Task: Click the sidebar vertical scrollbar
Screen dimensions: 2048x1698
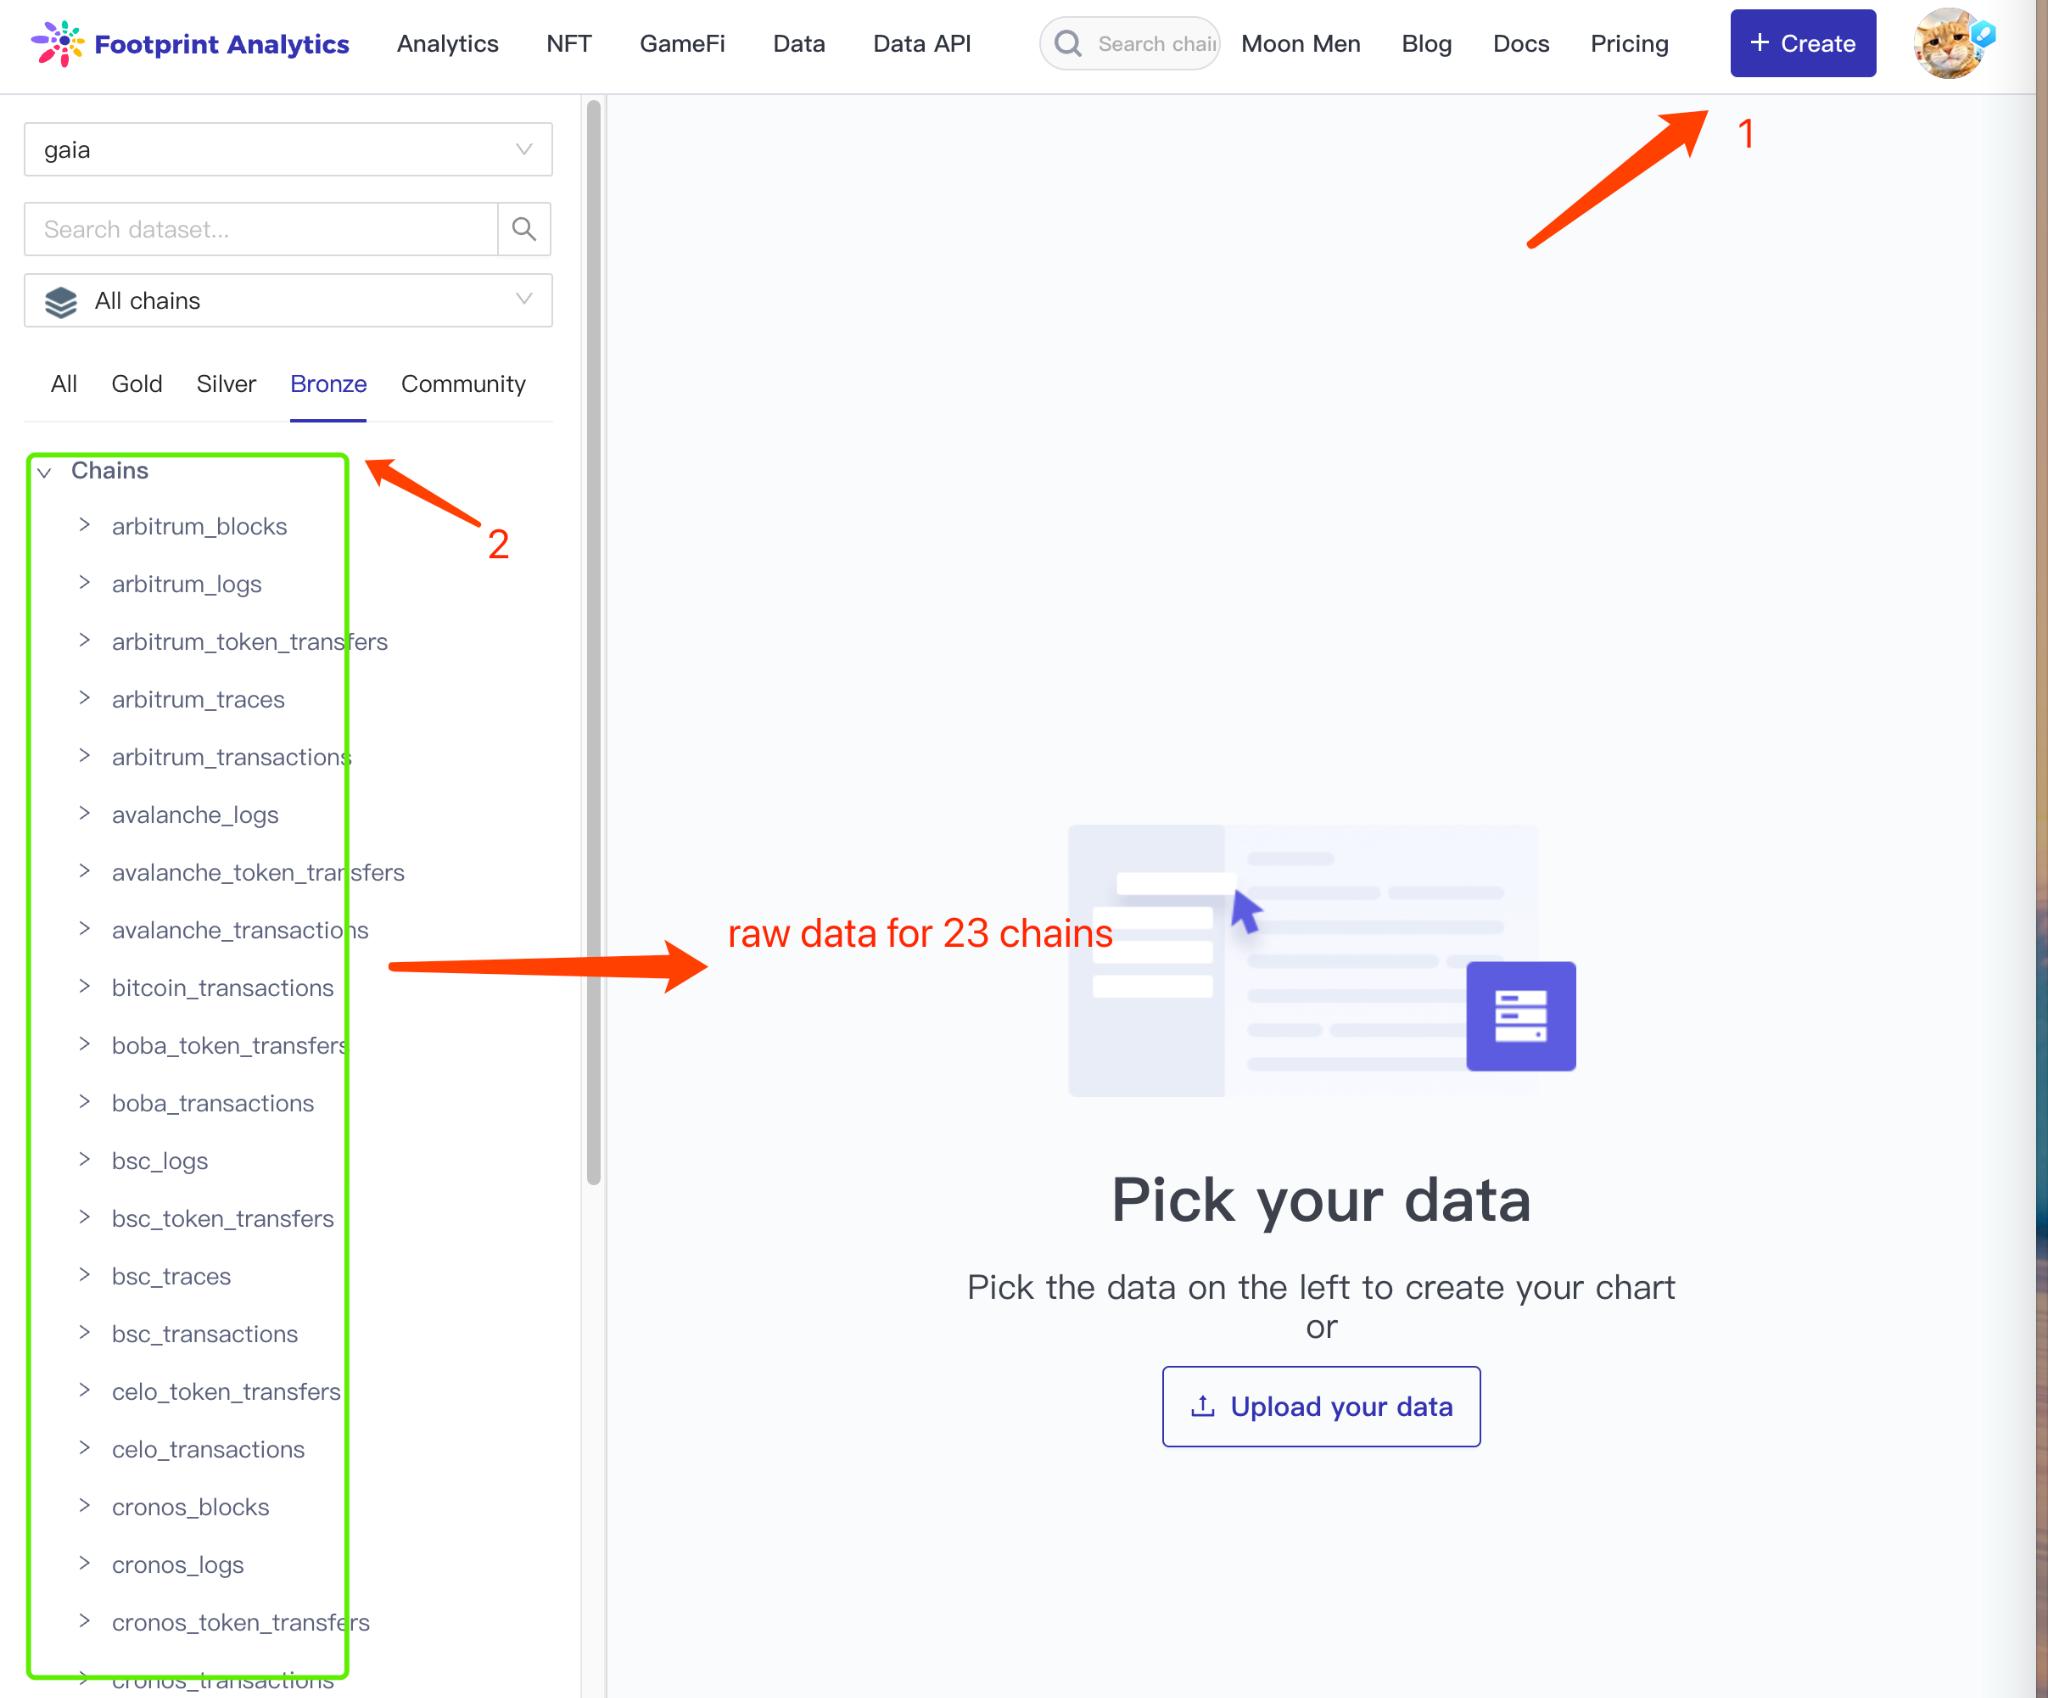Action: coord(594,642)
